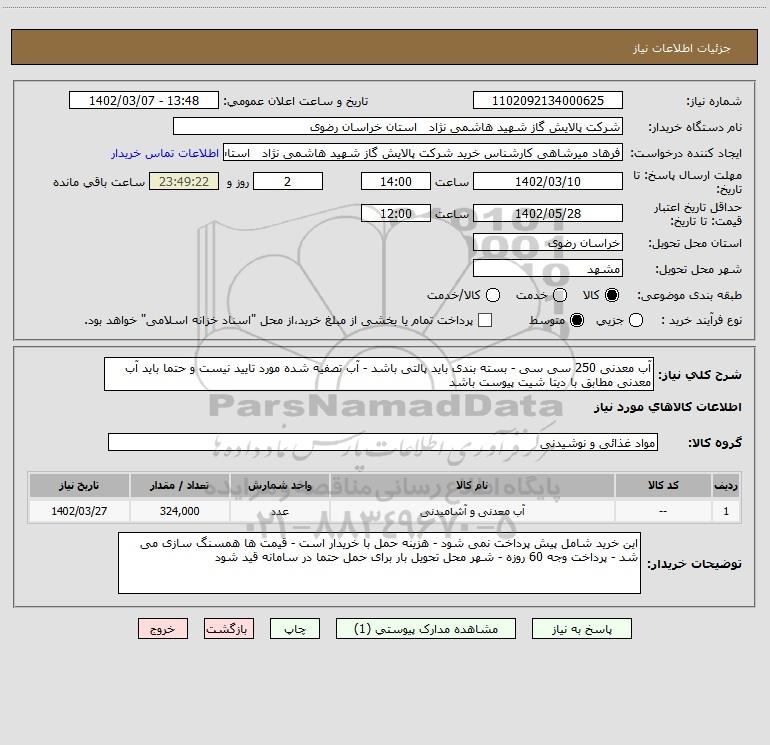Tick the Islamic treasury payment checkbox

click(x=485, y=320)
